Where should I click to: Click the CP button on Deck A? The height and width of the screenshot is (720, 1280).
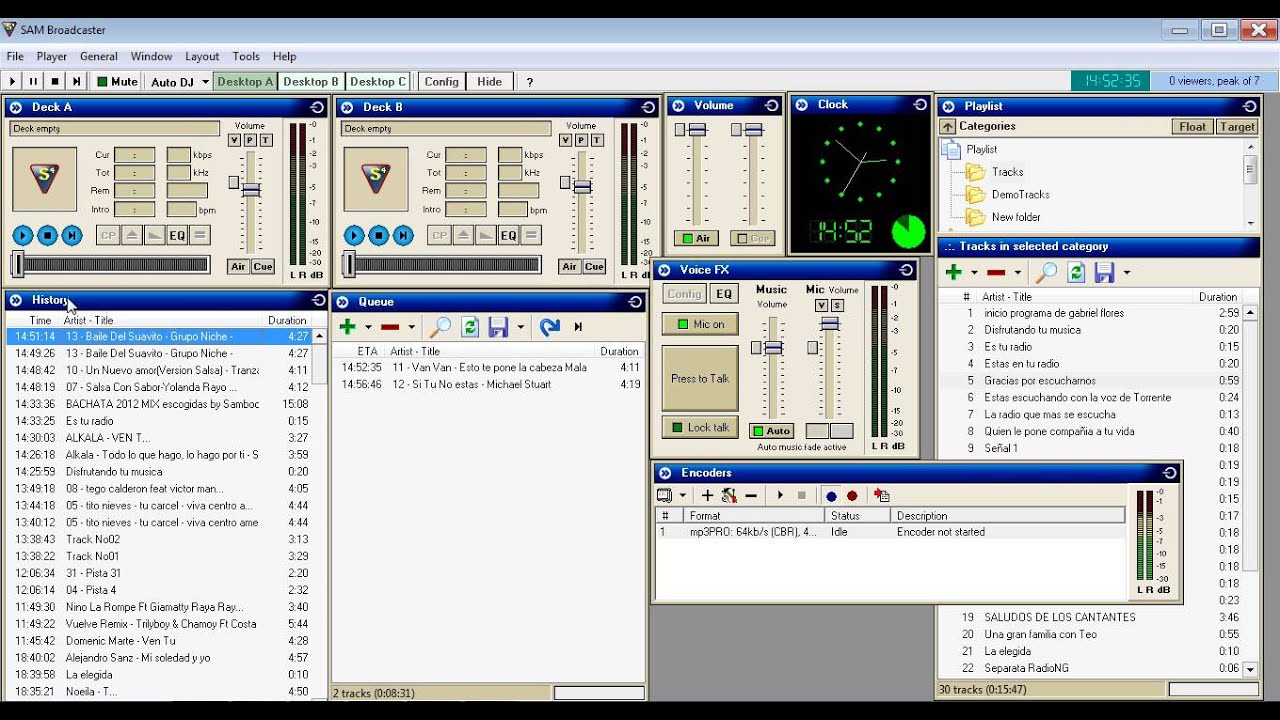click(x=108, y=236)
